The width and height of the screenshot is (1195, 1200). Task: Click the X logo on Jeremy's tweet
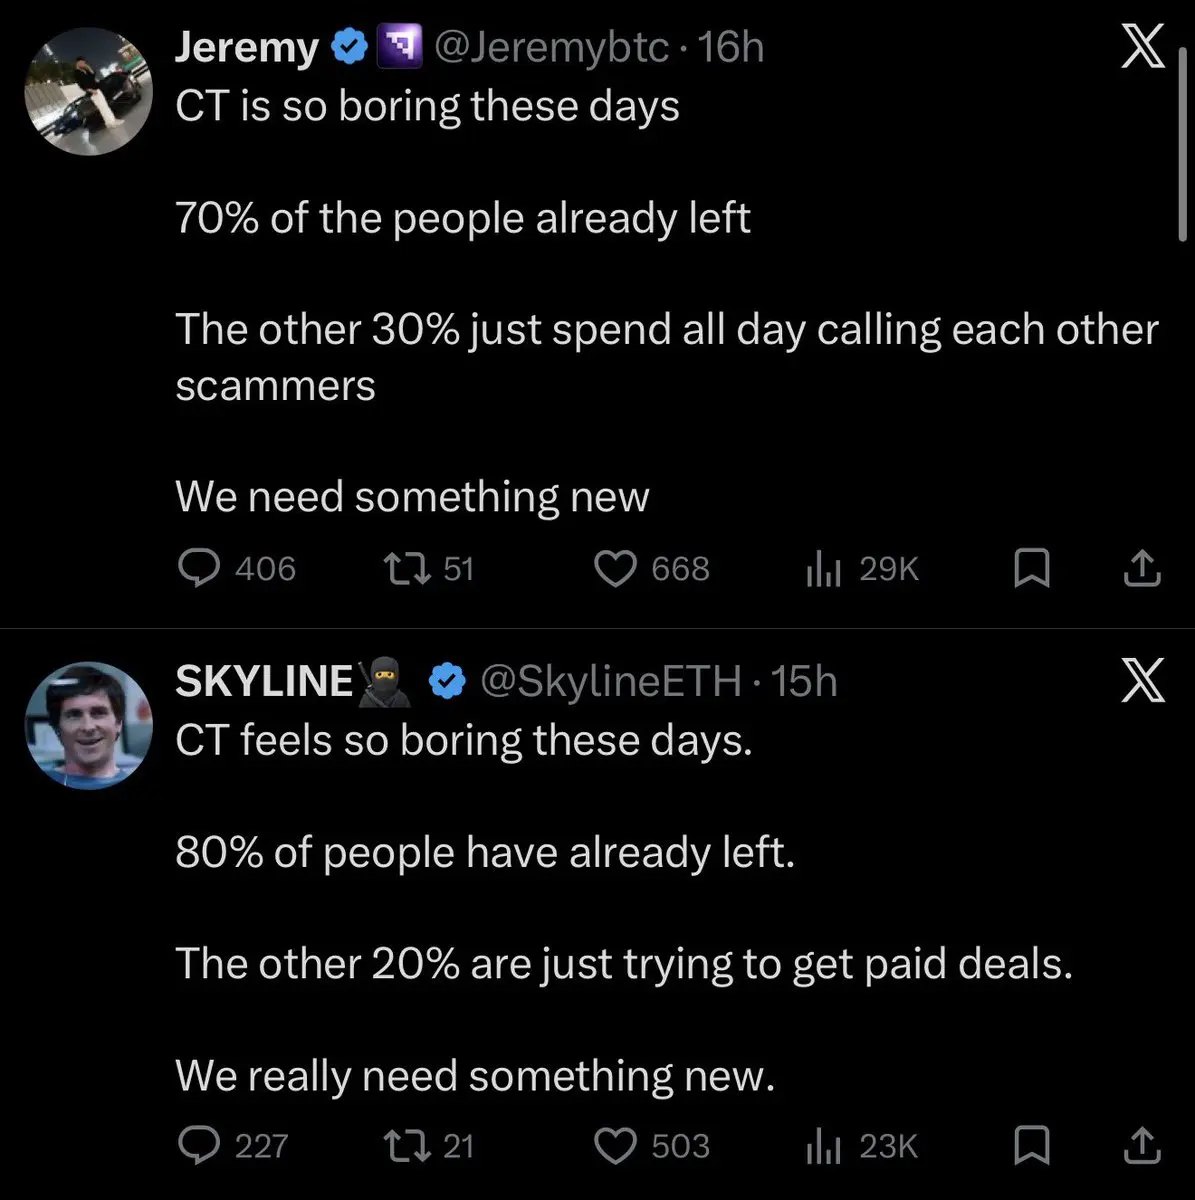point(1143,47)
